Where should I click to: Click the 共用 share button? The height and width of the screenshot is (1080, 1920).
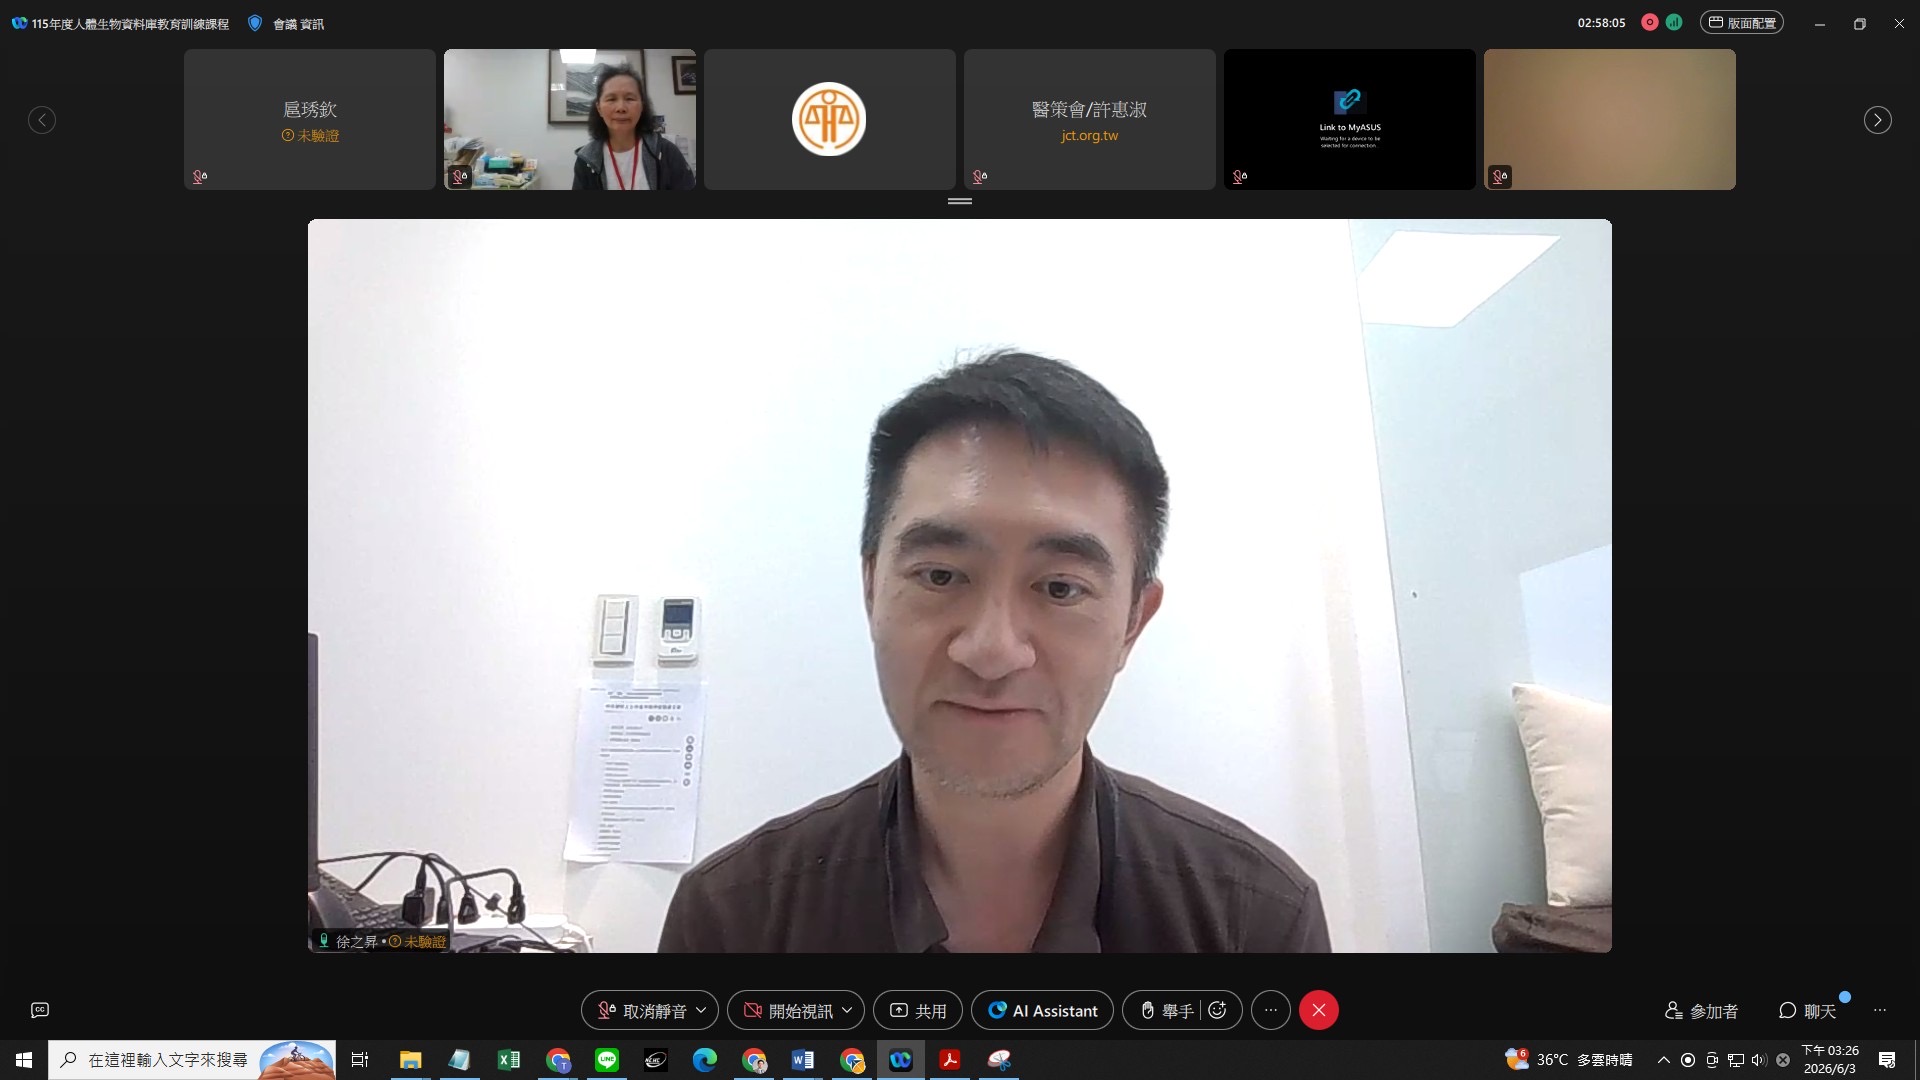918,1011
